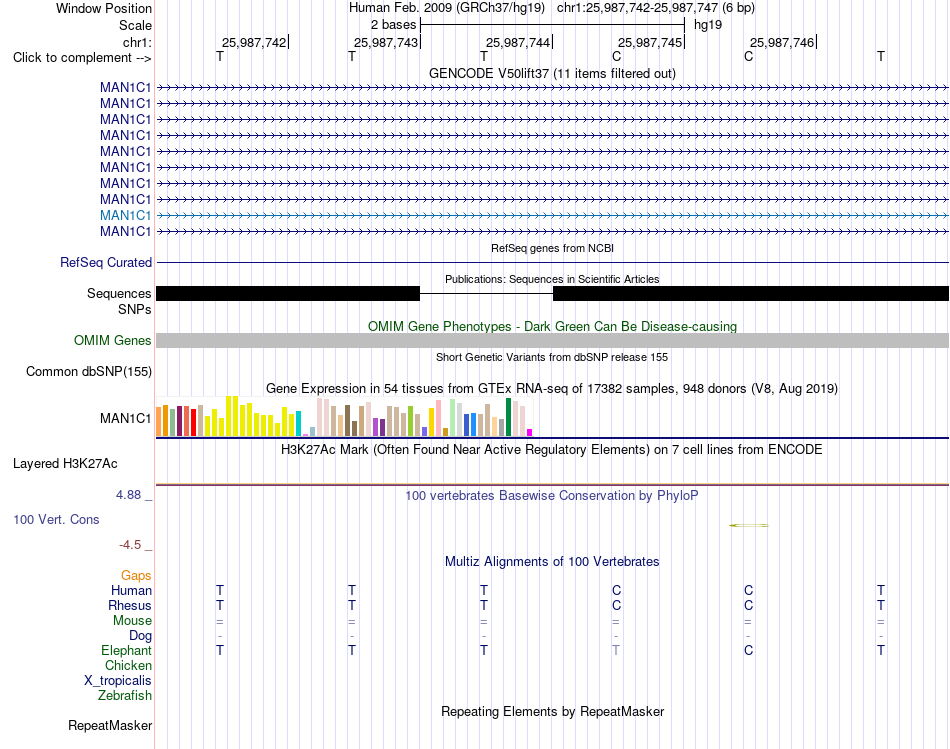This screenshot has width=950, height=749.
Task: Select the Human alignment row label
Action: tap(131, 590)
